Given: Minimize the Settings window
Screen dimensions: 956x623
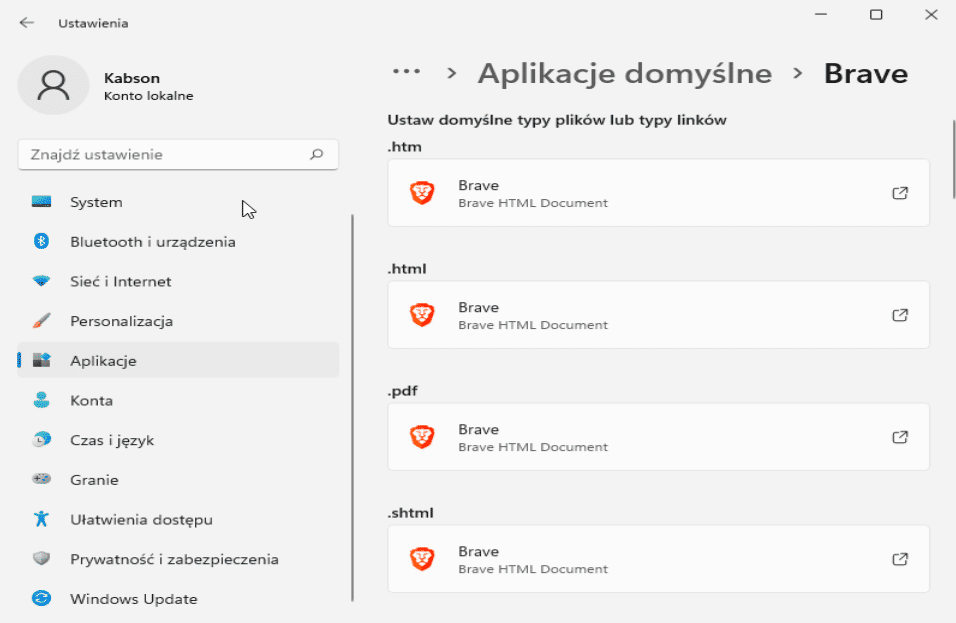Looking at the screenshot, I should (x=821, y=15).
